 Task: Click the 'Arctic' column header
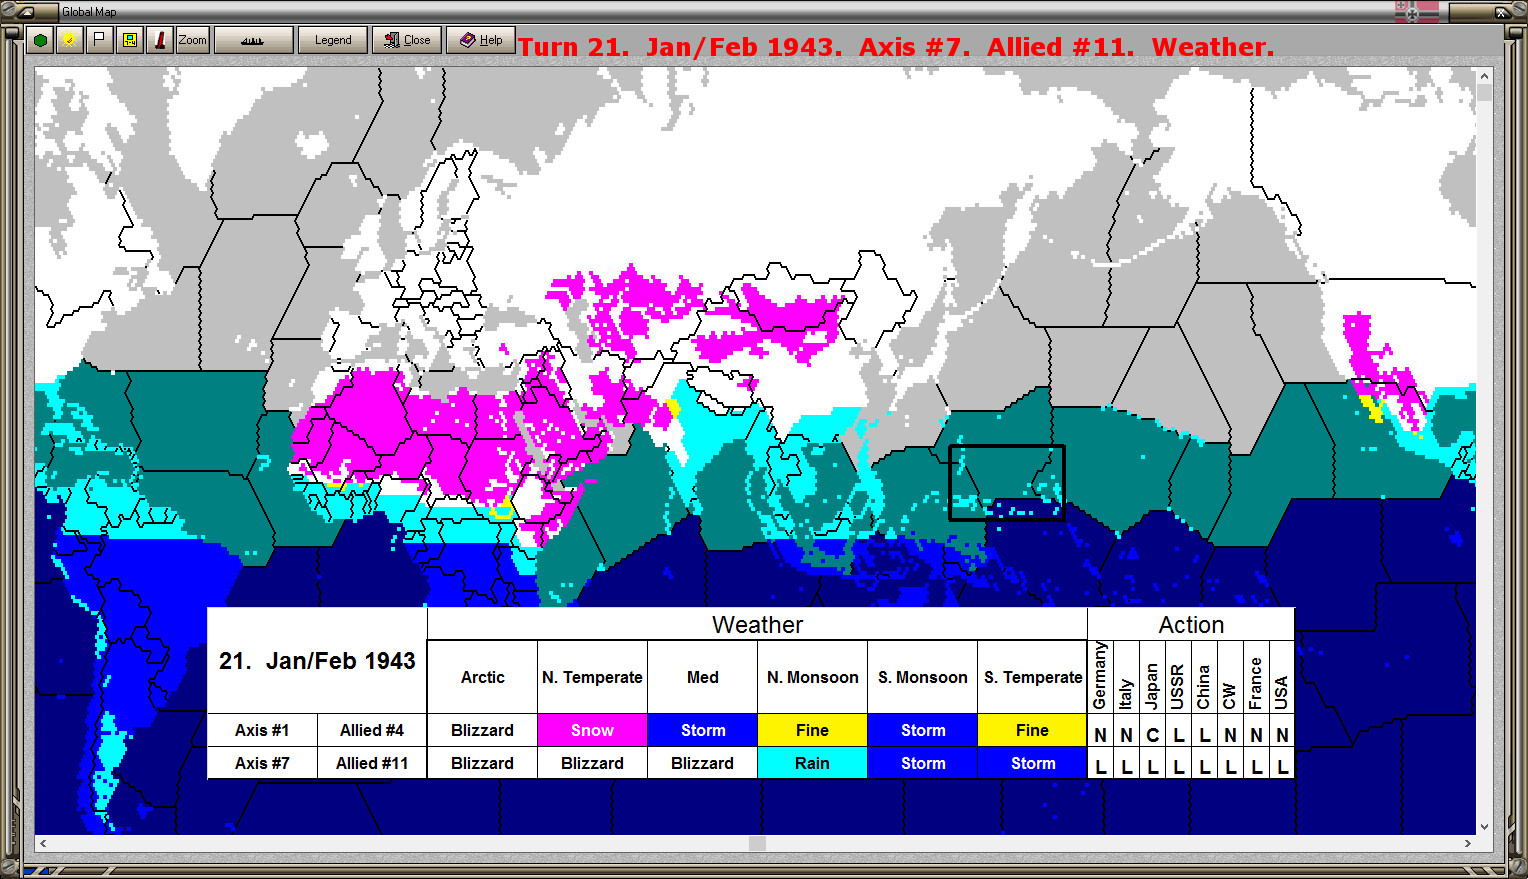(x=482, y=677)
